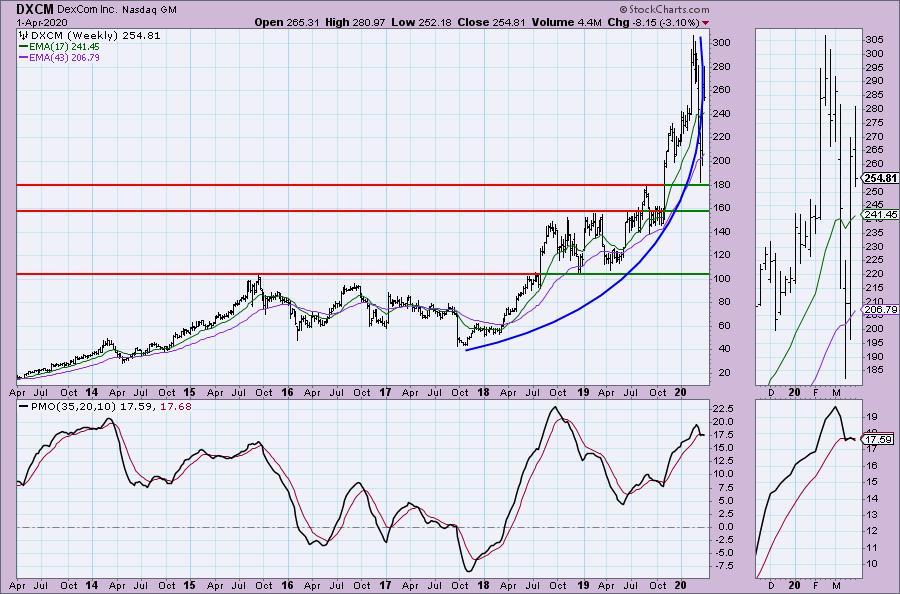
Task: Click the 'Volume 4.4M' value
Action: pyautogui.click(x=567, y=22)
